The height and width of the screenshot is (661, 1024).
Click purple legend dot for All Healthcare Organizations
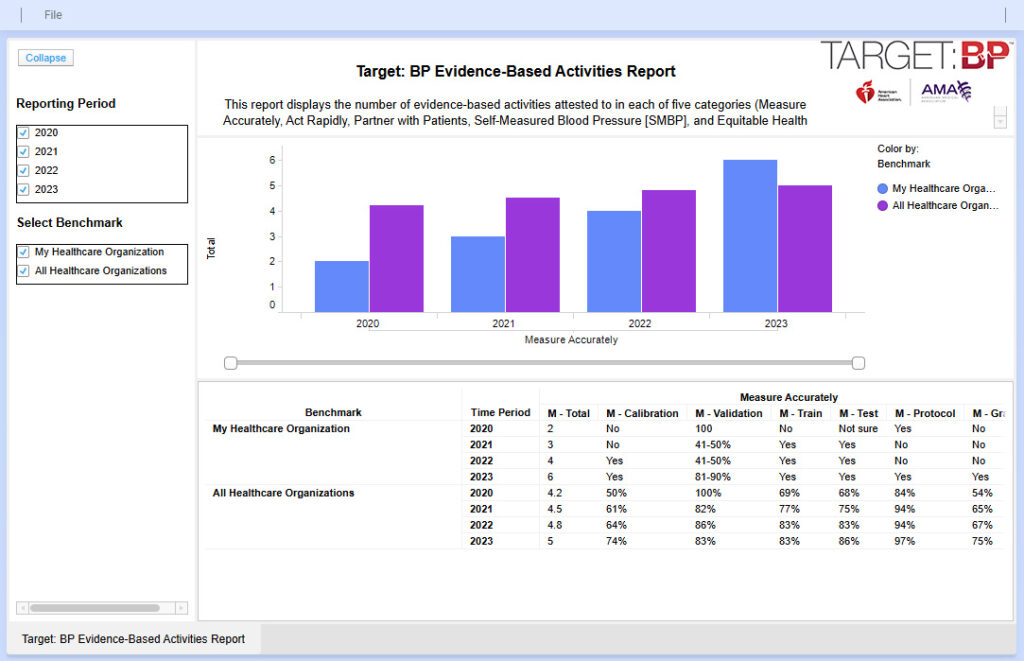click(882, 205)
